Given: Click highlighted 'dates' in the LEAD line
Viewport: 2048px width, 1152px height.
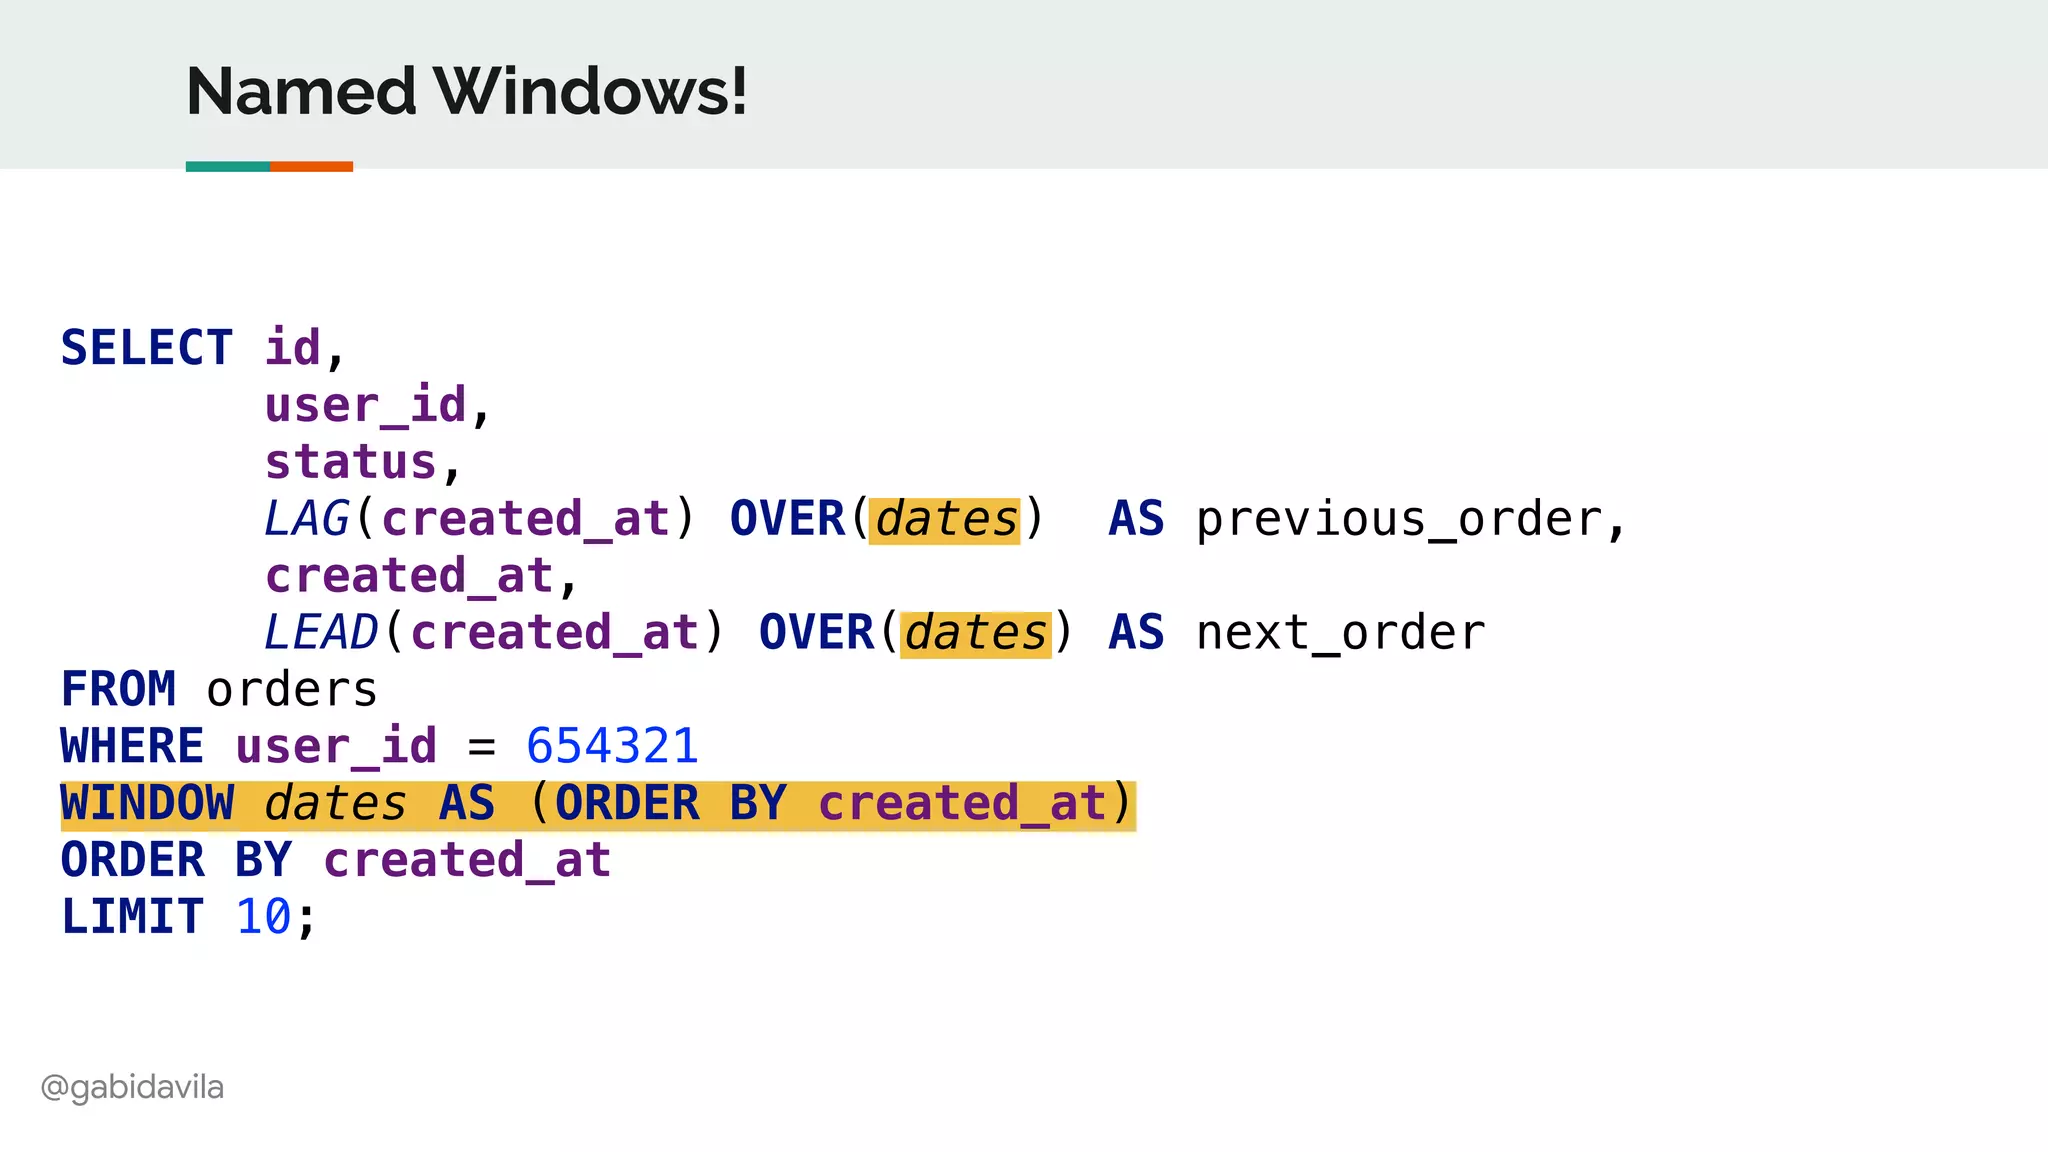Looking at the screenshot, I should (x=975, y=634).
